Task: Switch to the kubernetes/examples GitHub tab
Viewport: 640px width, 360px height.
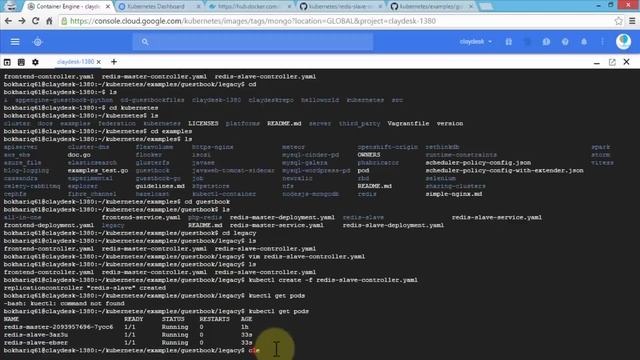Action: [432, 7]
